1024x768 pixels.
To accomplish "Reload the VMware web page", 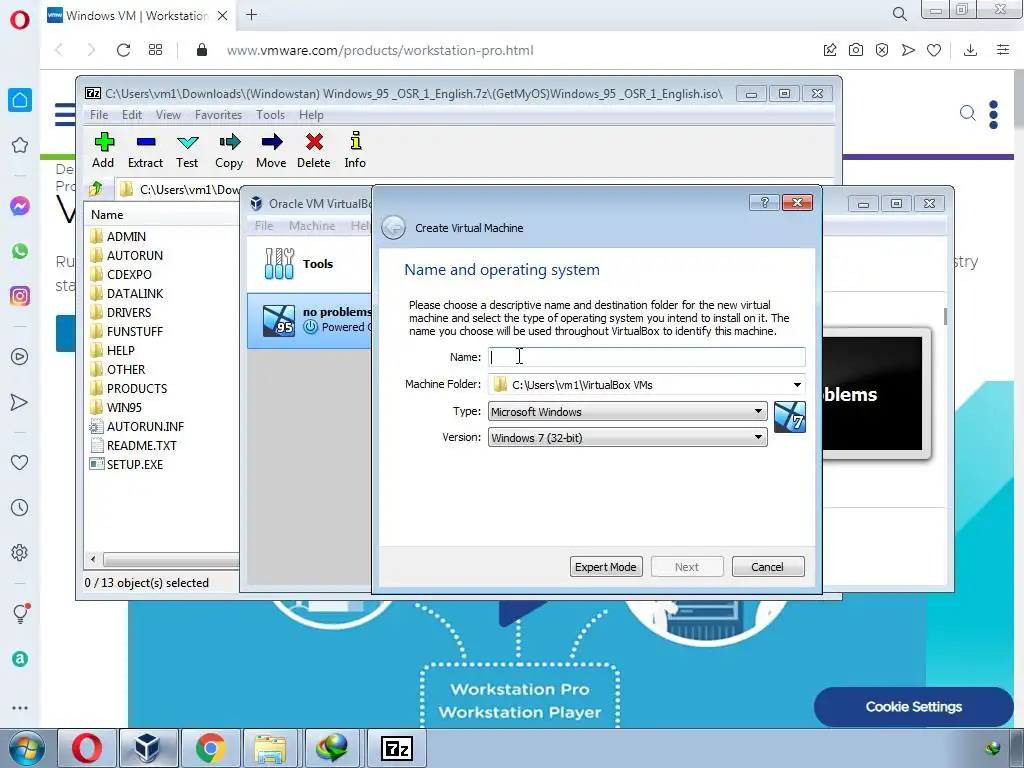I will coord(123,50).
